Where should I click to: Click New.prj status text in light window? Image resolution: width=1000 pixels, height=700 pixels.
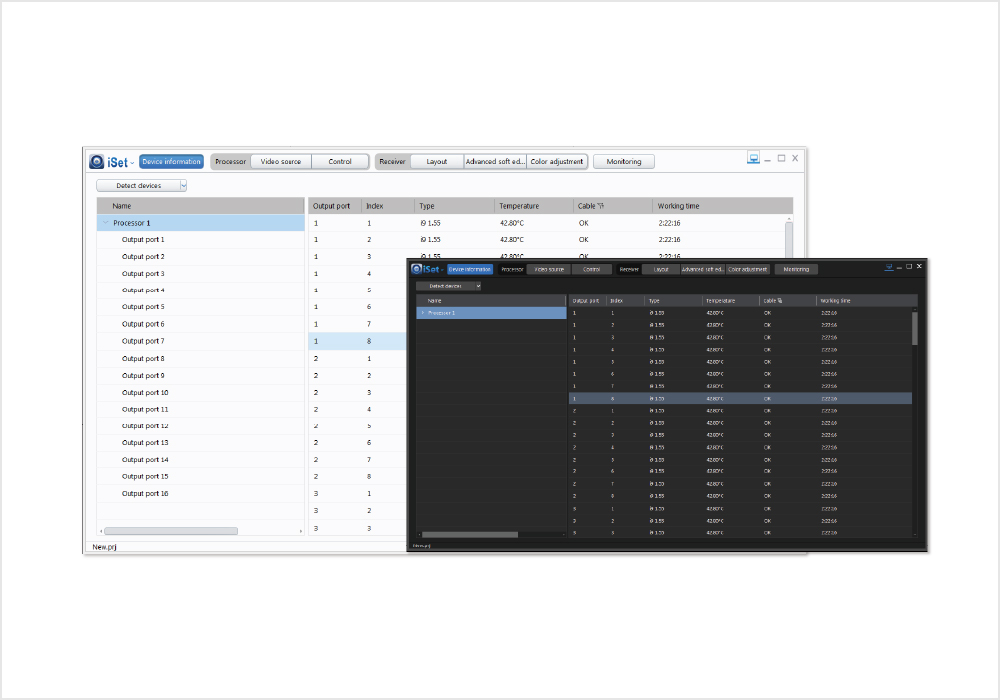pyautogui.click(x=105, y=547)
